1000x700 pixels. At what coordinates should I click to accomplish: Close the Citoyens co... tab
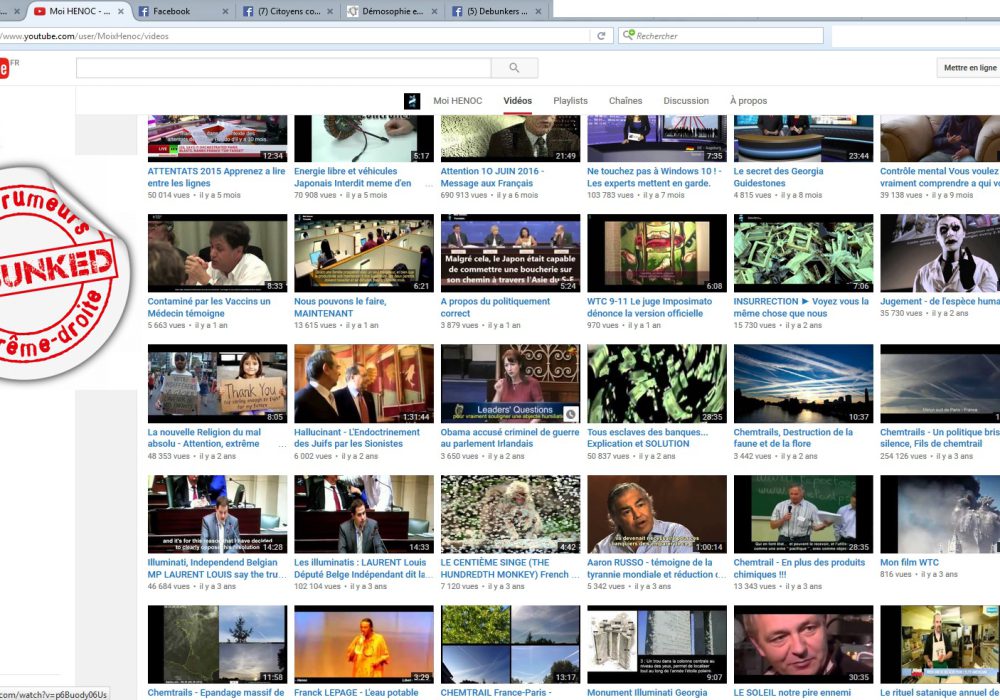(x=330, y=11)
